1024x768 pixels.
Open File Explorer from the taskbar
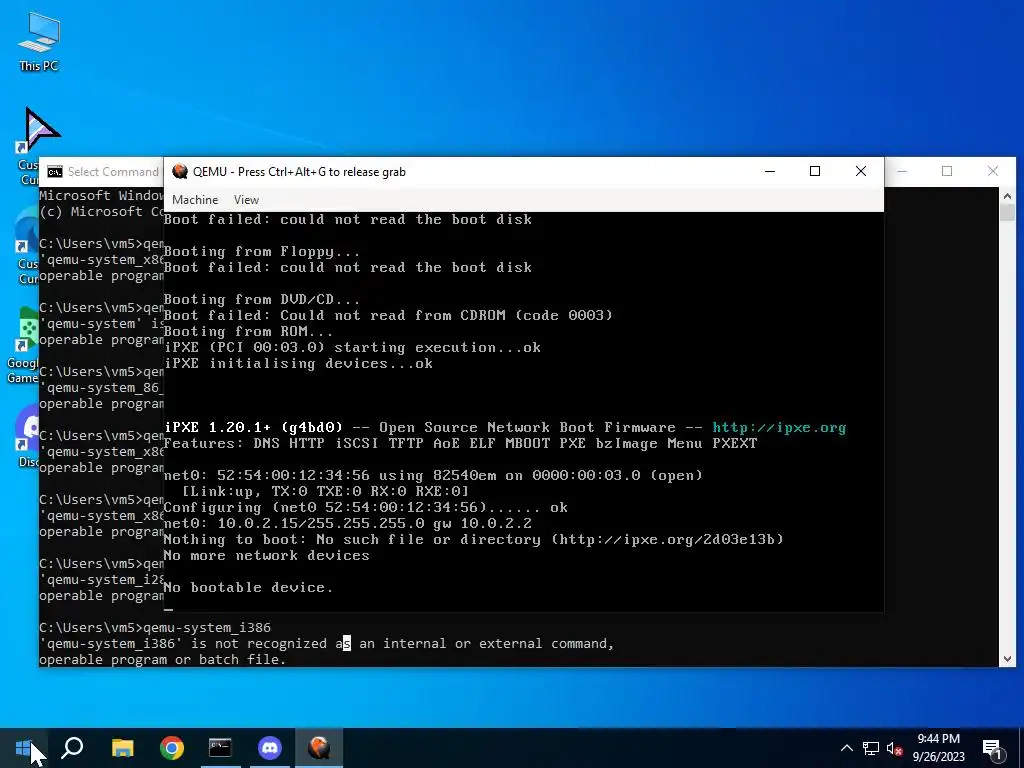[x=122, y=748]
